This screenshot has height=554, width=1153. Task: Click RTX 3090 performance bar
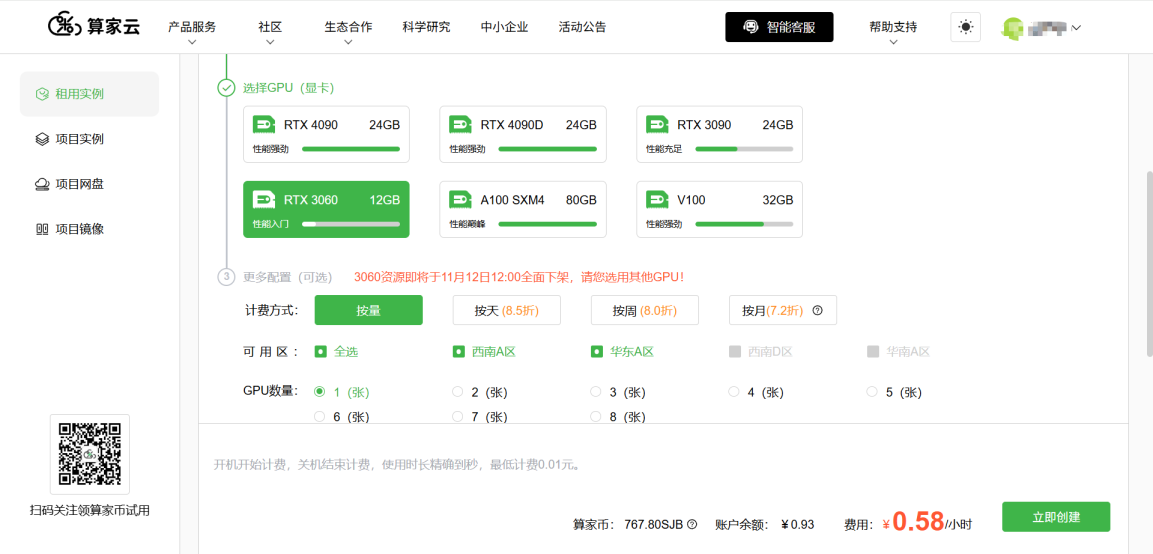click(x=744, y=149)
